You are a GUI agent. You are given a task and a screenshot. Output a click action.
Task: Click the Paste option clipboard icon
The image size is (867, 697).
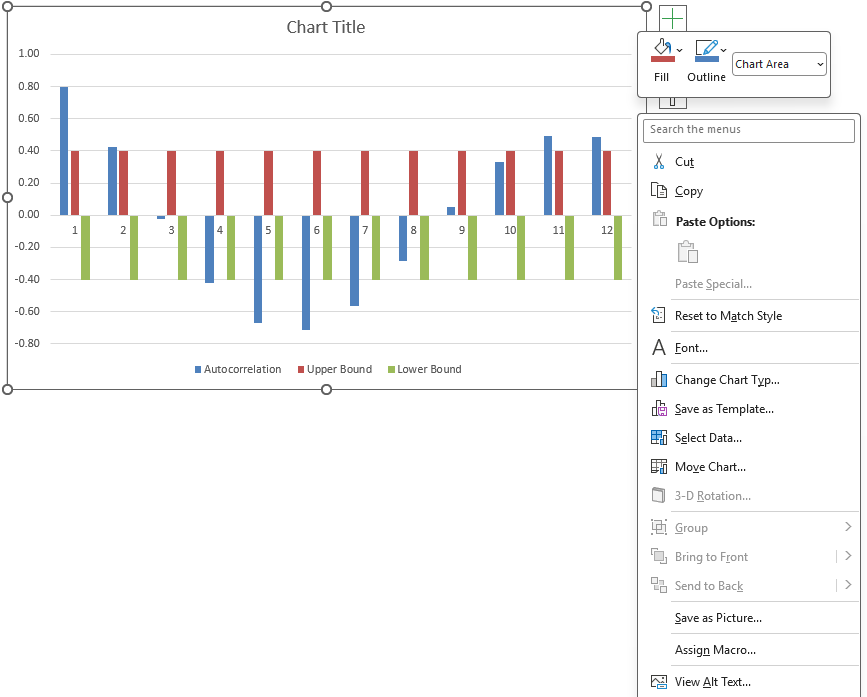click(x=688, y=252)
